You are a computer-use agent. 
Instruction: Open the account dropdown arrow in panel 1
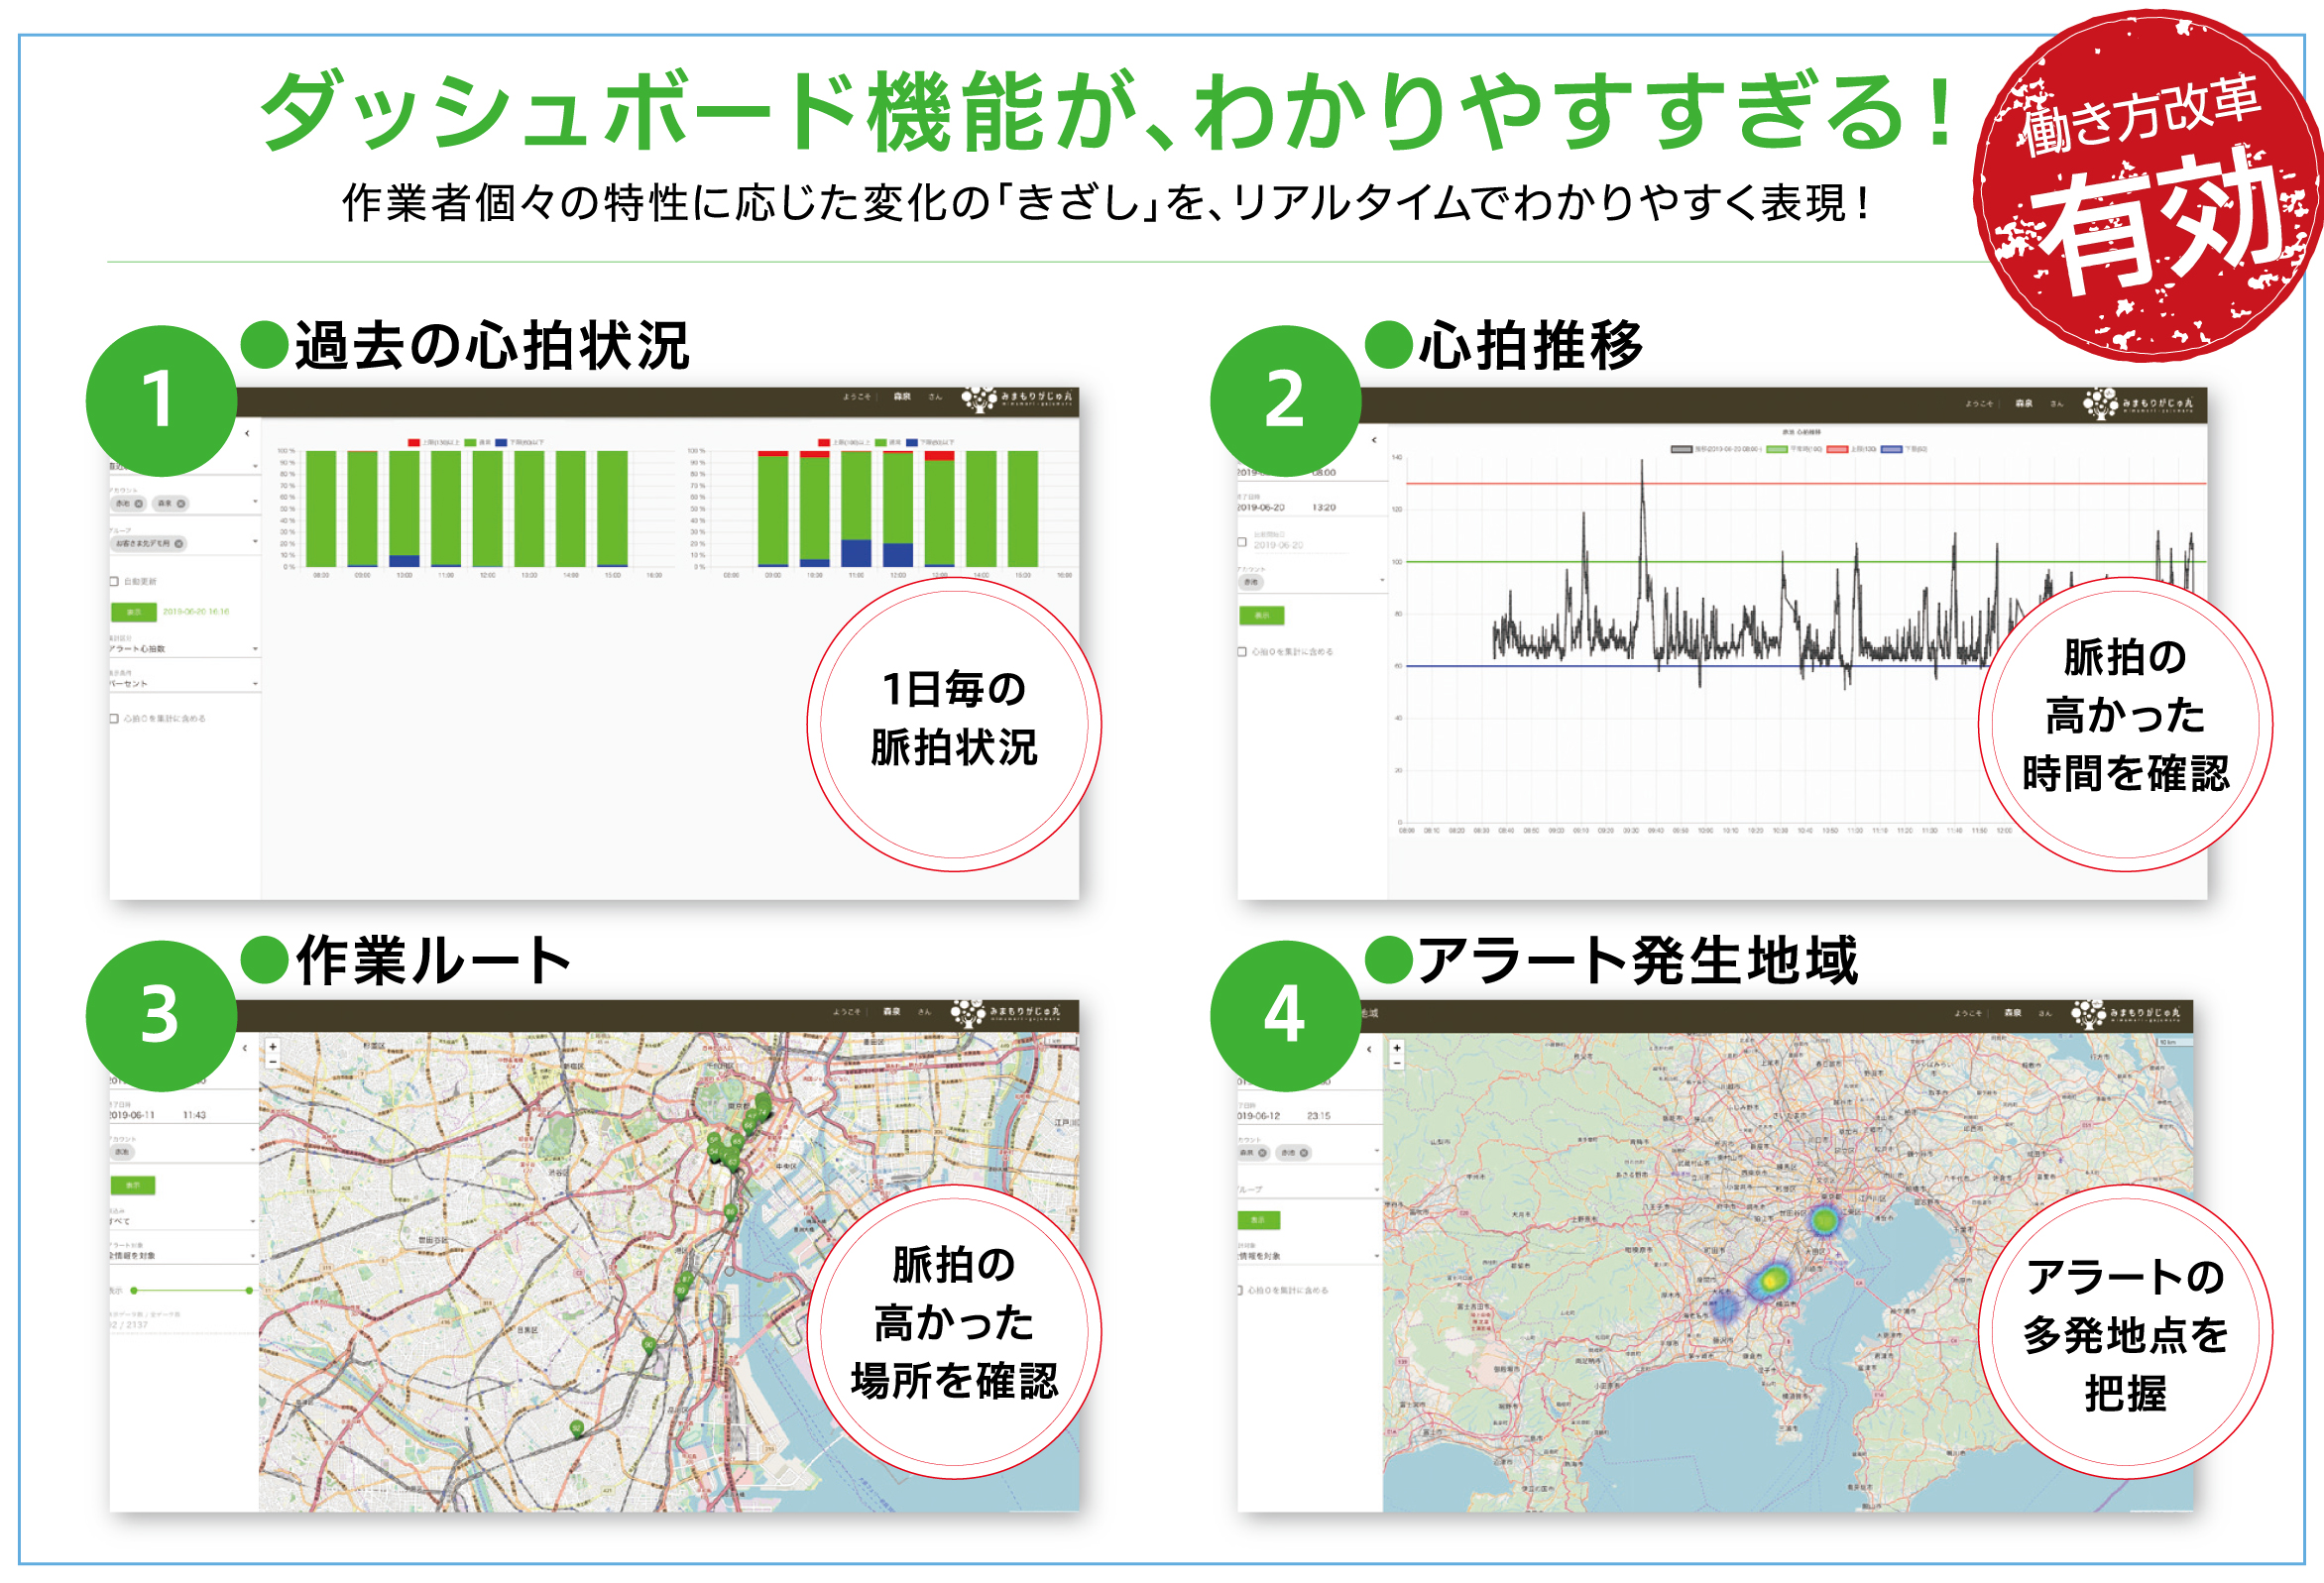tap(255, 502)
